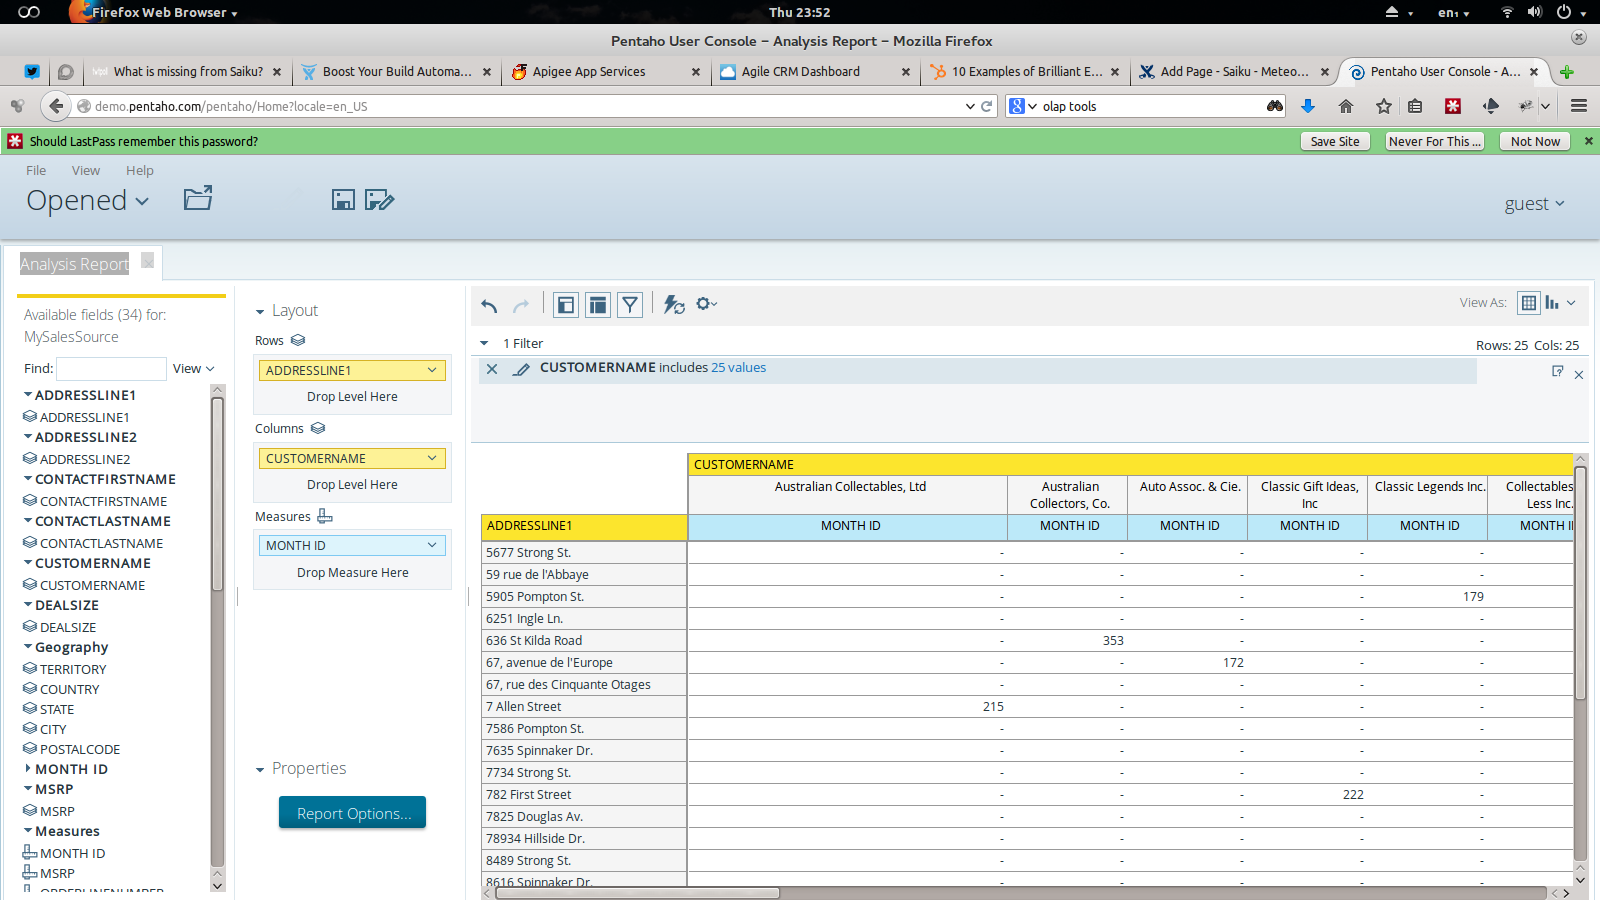
Task: Toggle the layout panel icon
Action: (598, 305)
